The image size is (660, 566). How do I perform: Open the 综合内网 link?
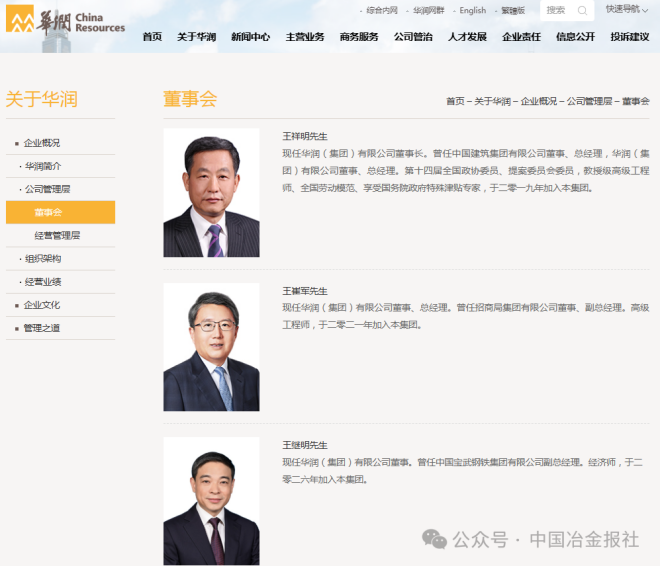click(381, 11)
